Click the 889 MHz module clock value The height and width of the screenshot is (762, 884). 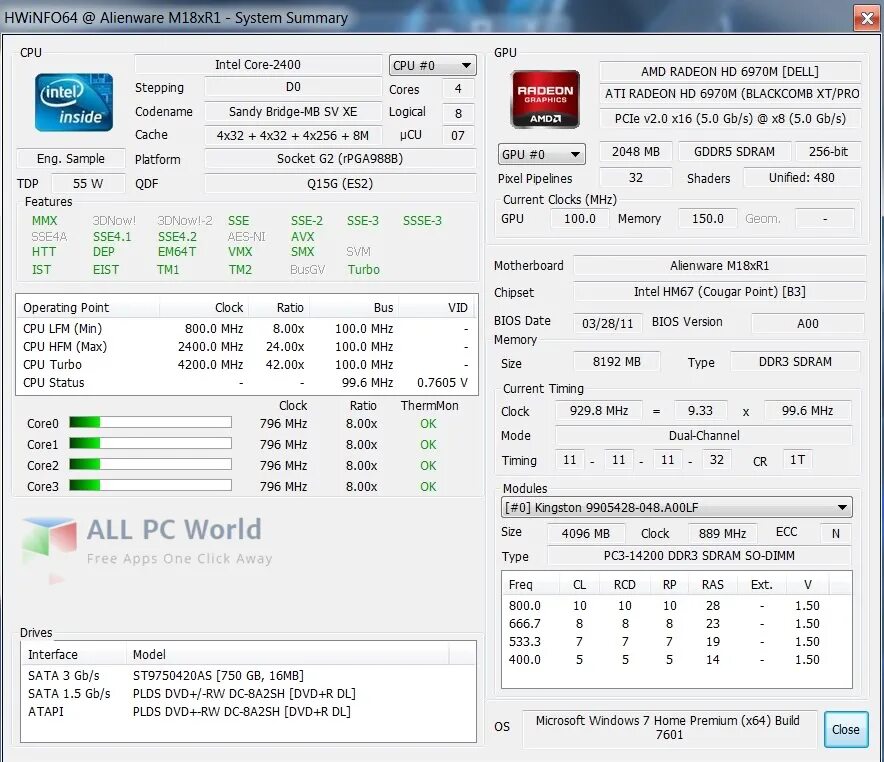pyautogui.click(x=722, y=533)
